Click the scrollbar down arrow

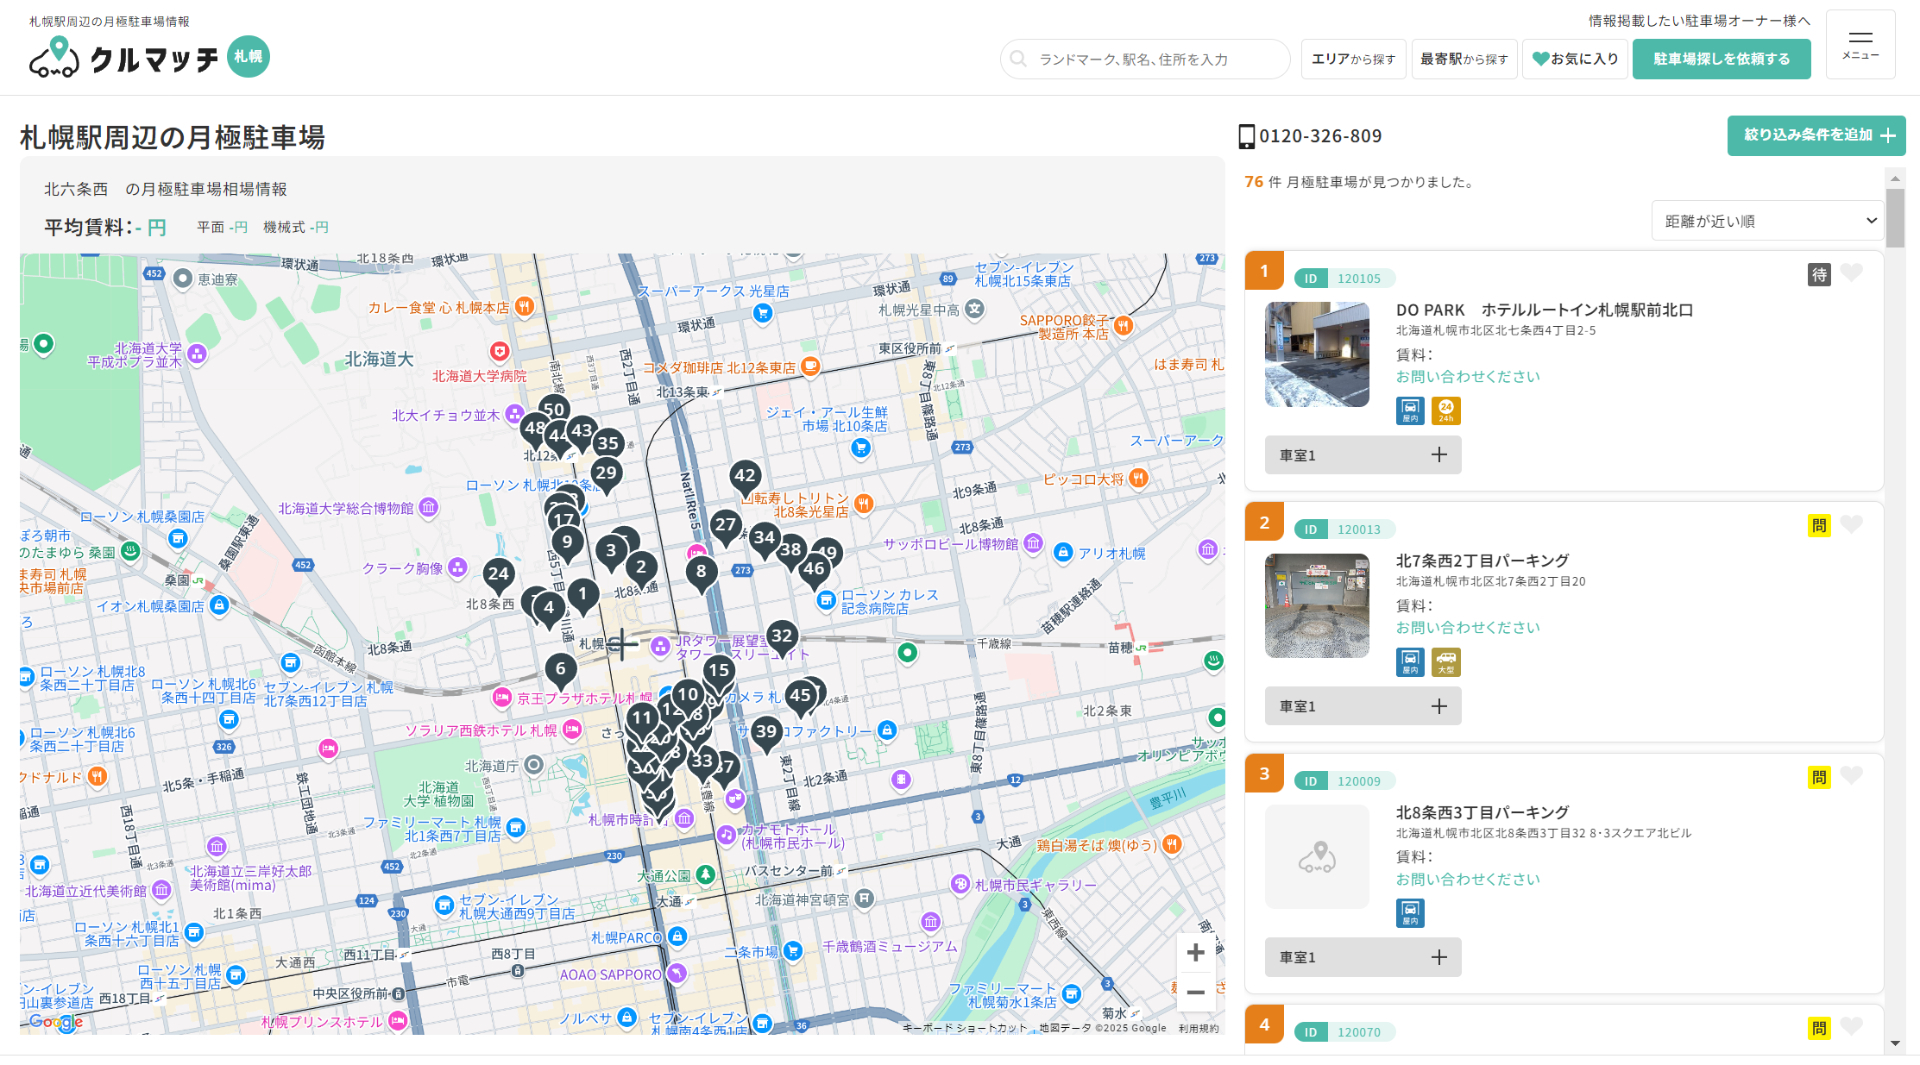[x=1895, y=1043]
